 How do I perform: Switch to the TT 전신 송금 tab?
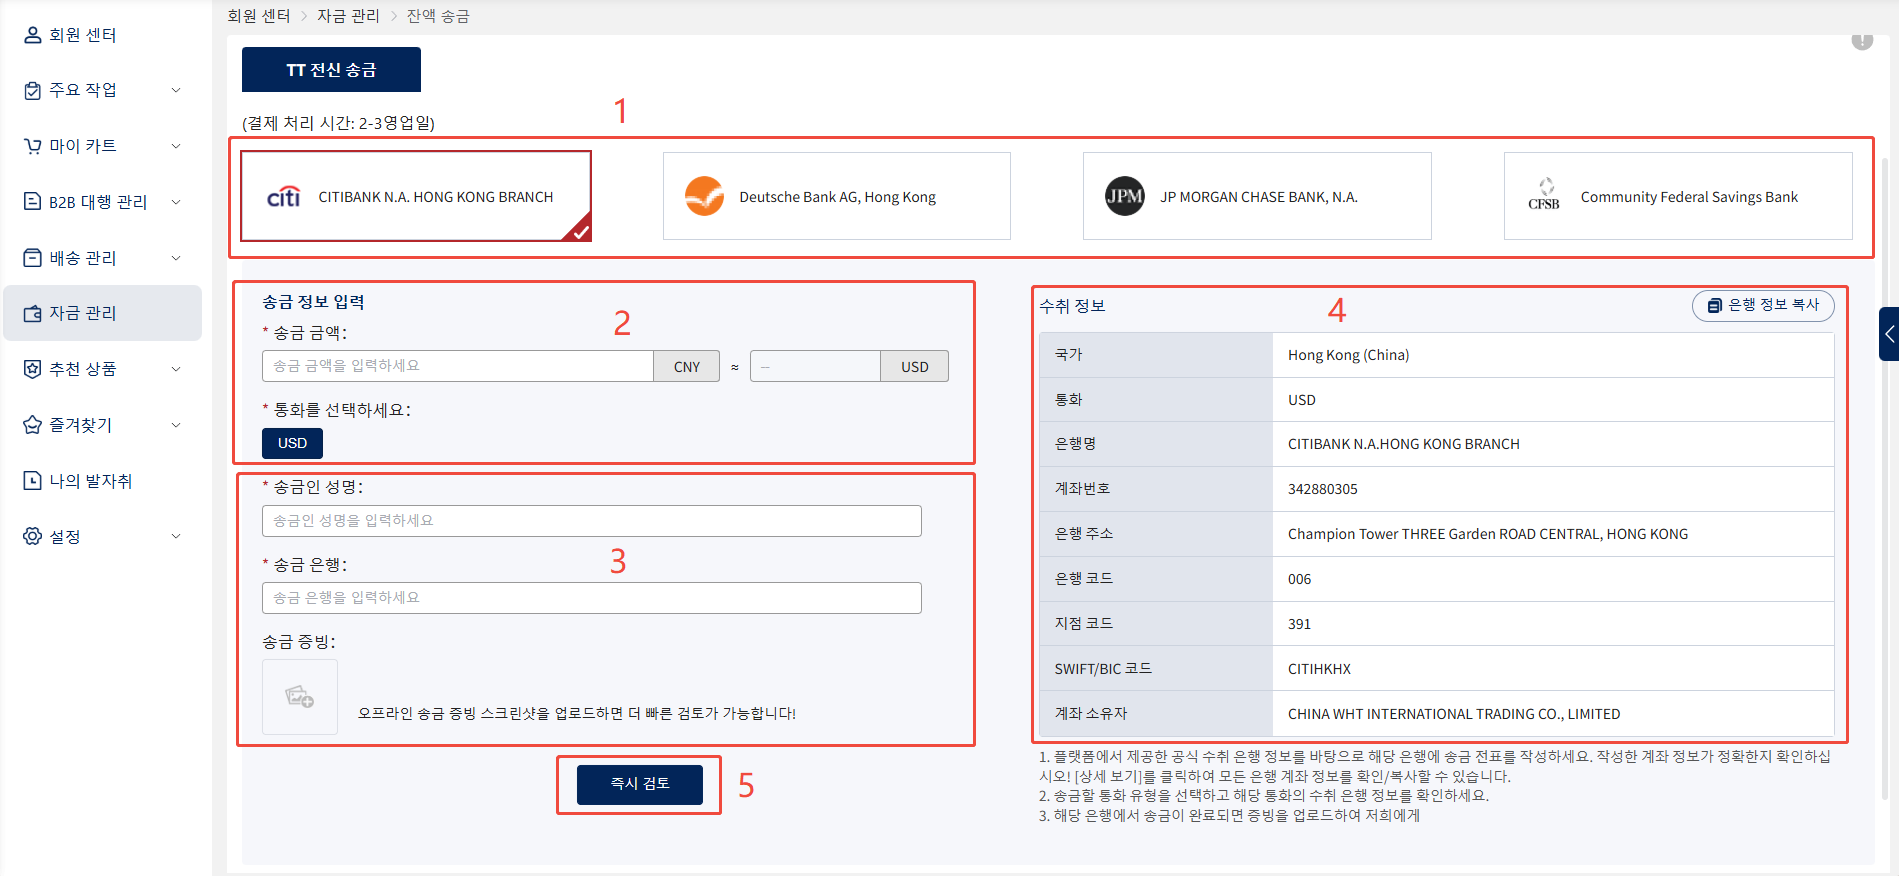click(x=331, y=70)
